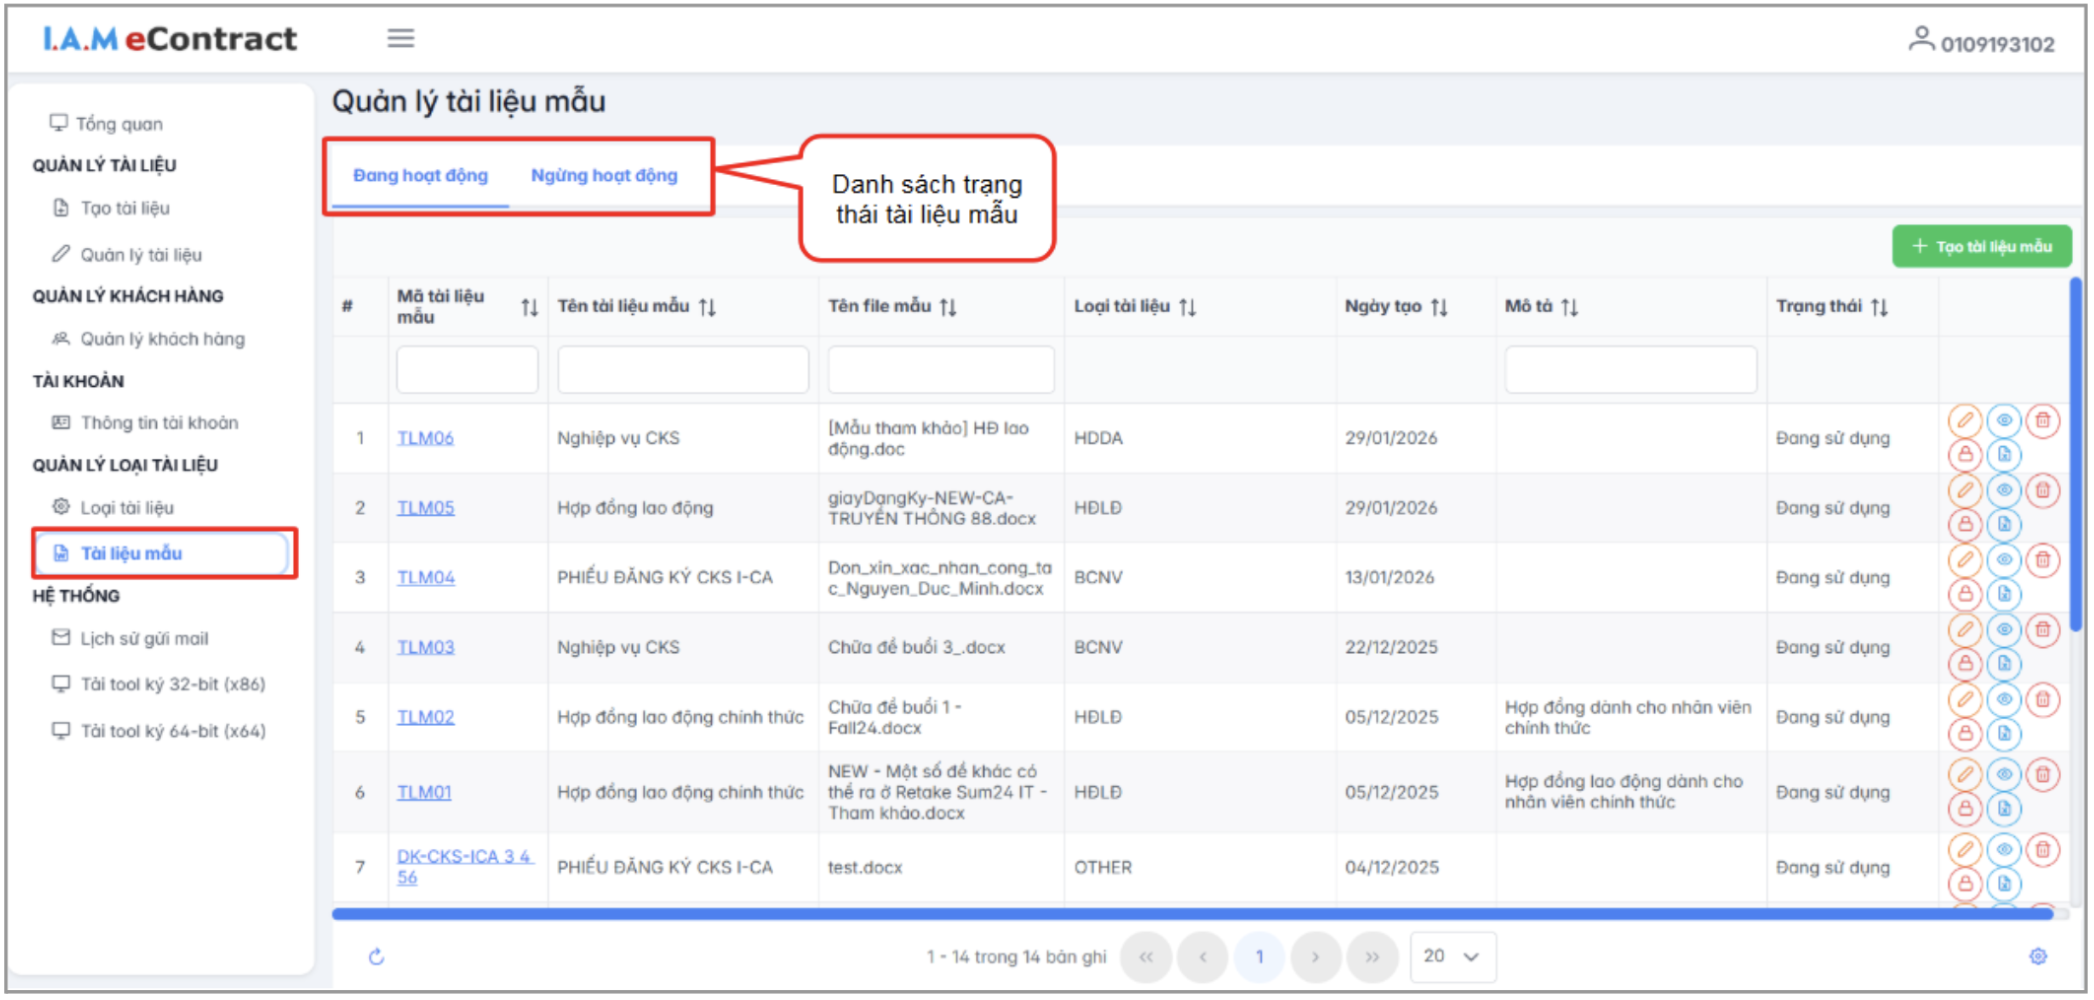Viewport: 2094px width, 1000px height.
Task: Open the page size dropdown showing 20
Action: (1452, 957)
